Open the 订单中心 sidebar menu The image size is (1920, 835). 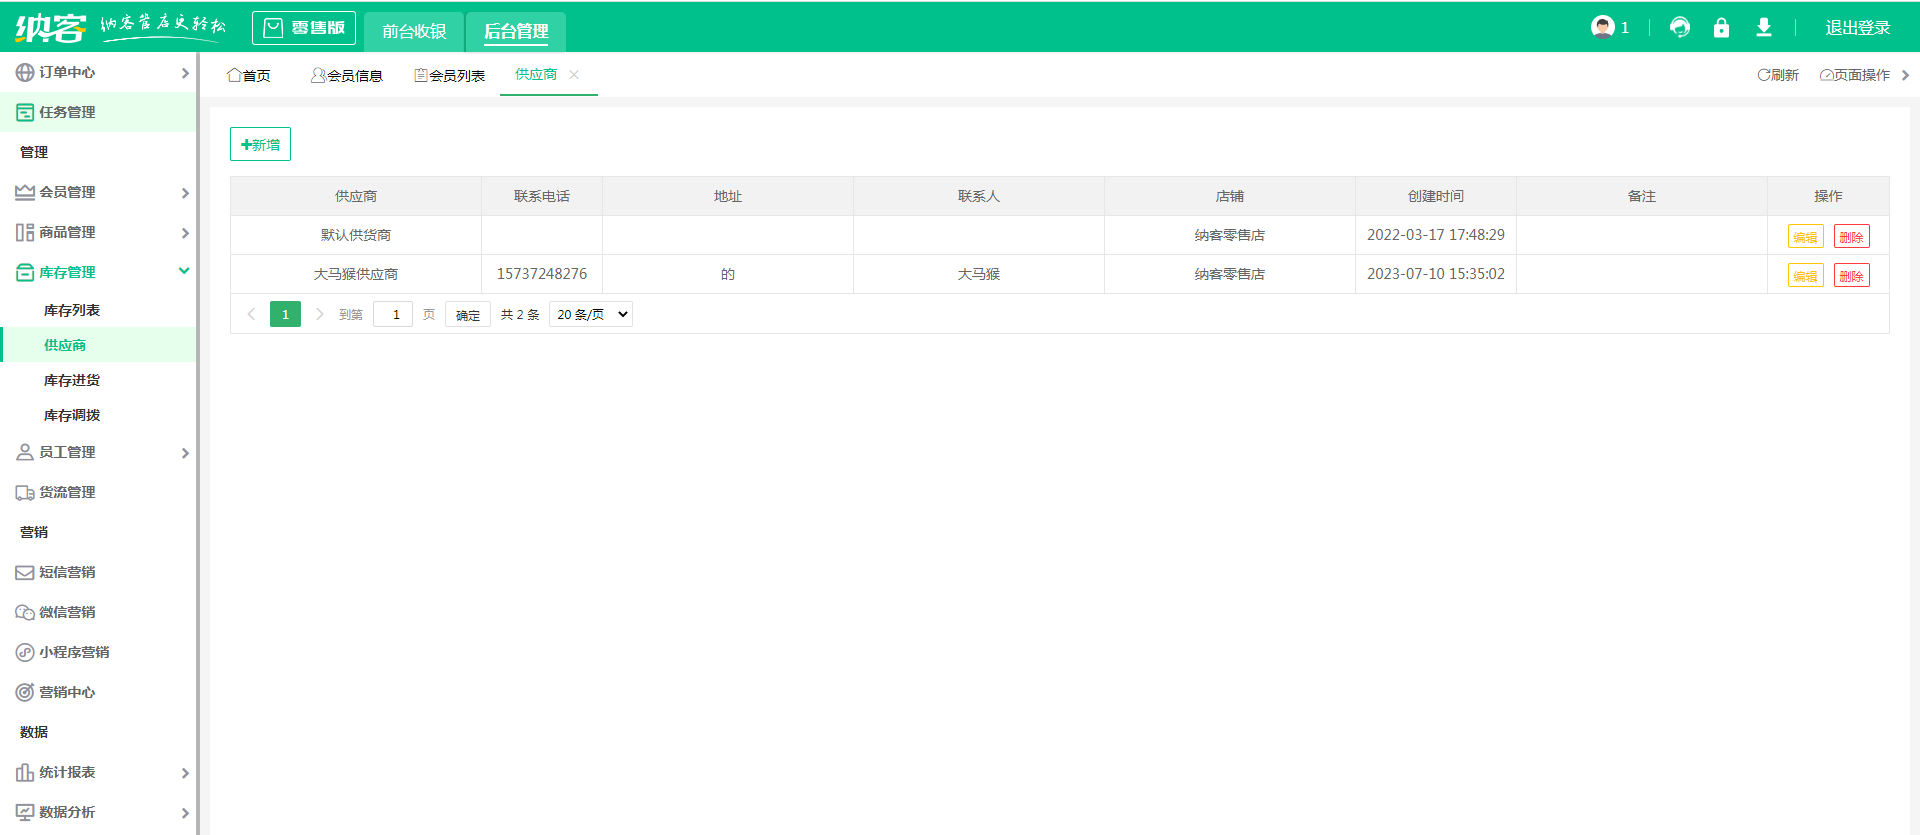(x=98, y=73)
